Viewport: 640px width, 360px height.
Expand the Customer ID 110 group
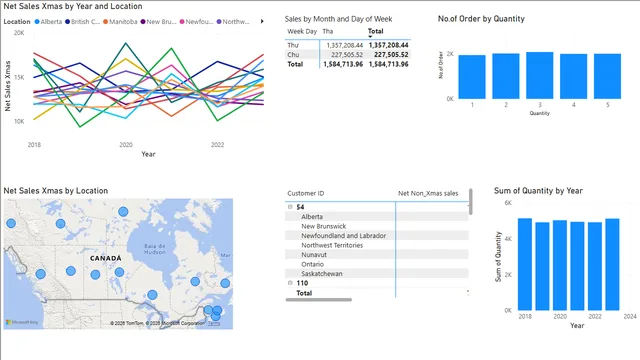click(290, 283)
